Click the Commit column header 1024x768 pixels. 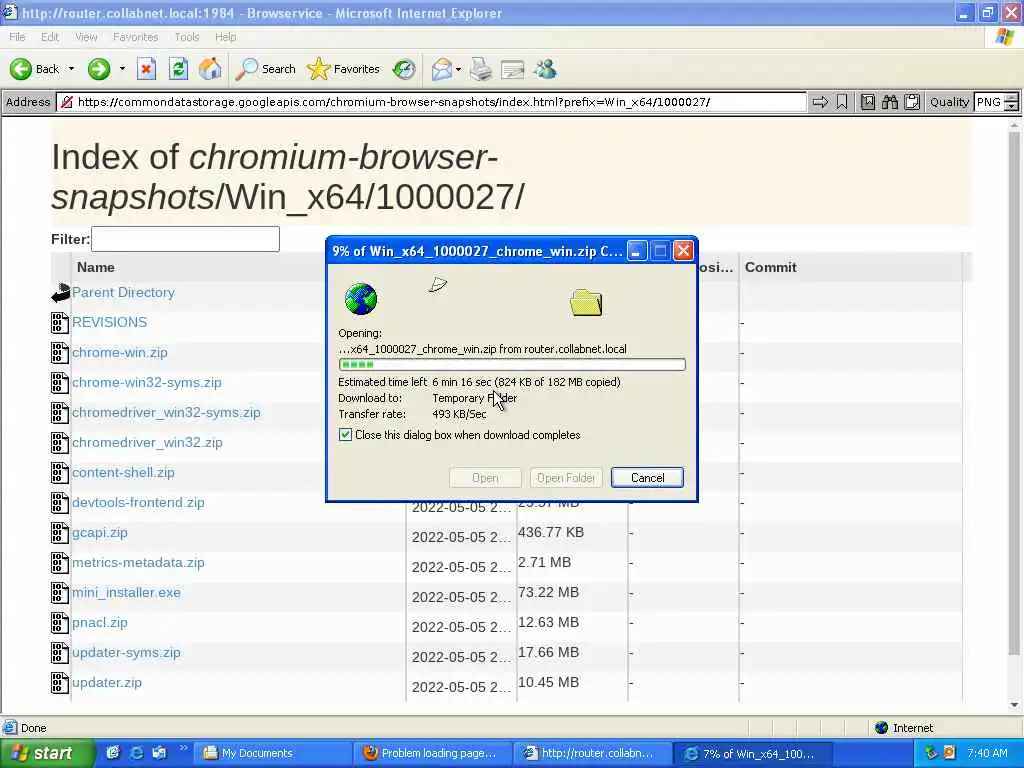point(771,267)
